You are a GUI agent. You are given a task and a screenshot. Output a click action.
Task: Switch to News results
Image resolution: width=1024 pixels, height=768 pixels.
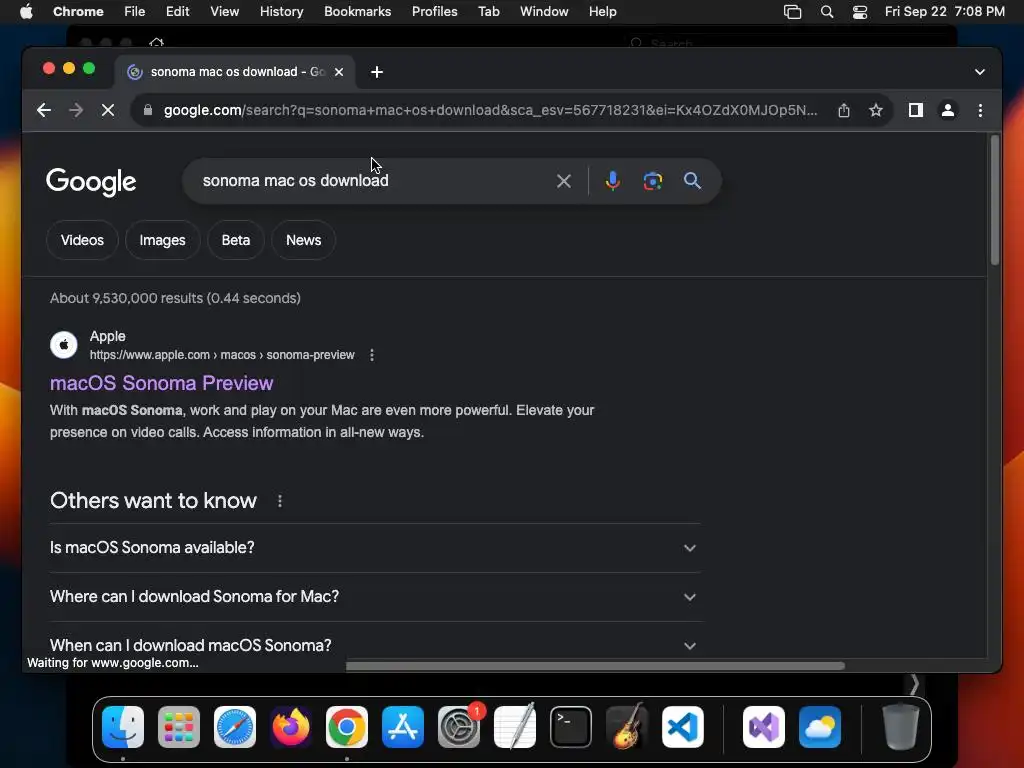[x=304, y=240]
